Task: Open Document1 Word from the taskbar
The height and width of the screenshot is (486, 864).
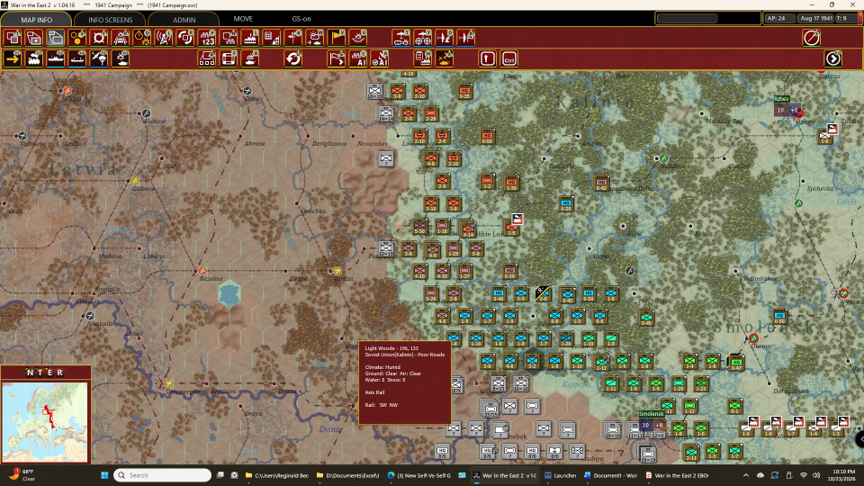Action: 610,475
